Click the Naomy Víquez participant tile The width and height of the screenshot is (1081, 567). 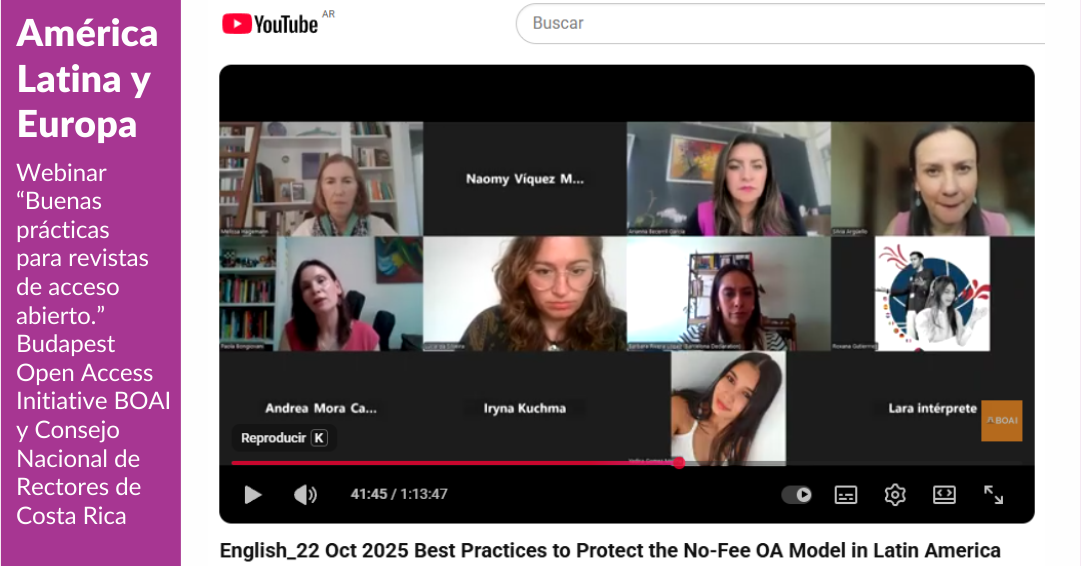click(x=525, y=179)
